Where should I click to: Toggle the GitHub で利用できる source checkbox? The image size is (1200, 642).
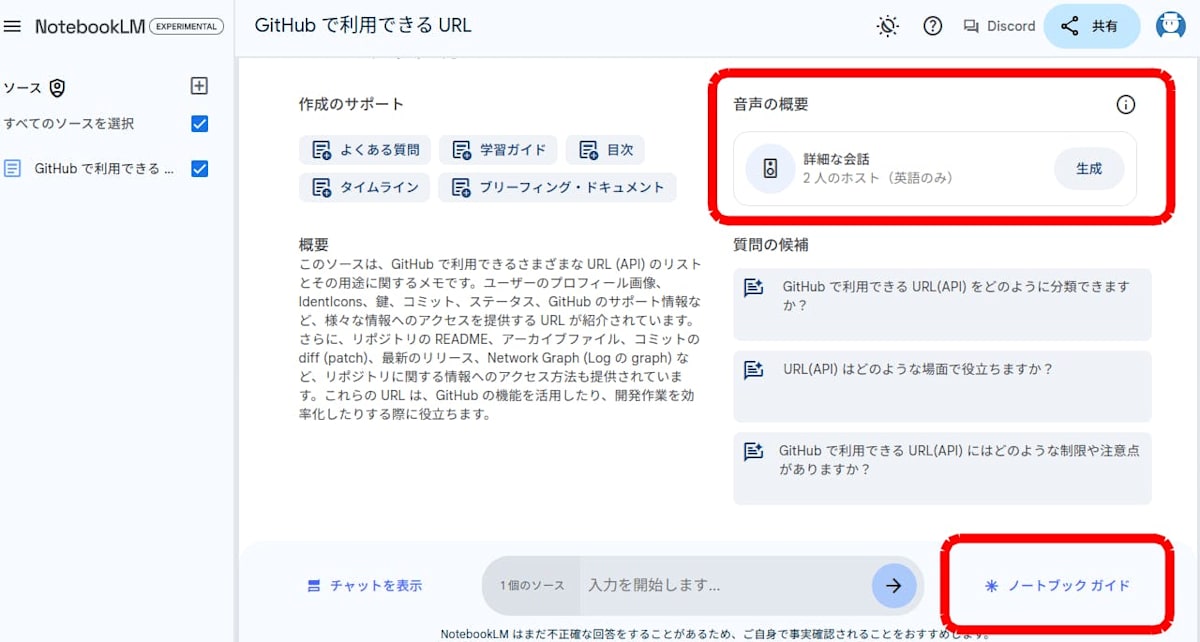199,168
